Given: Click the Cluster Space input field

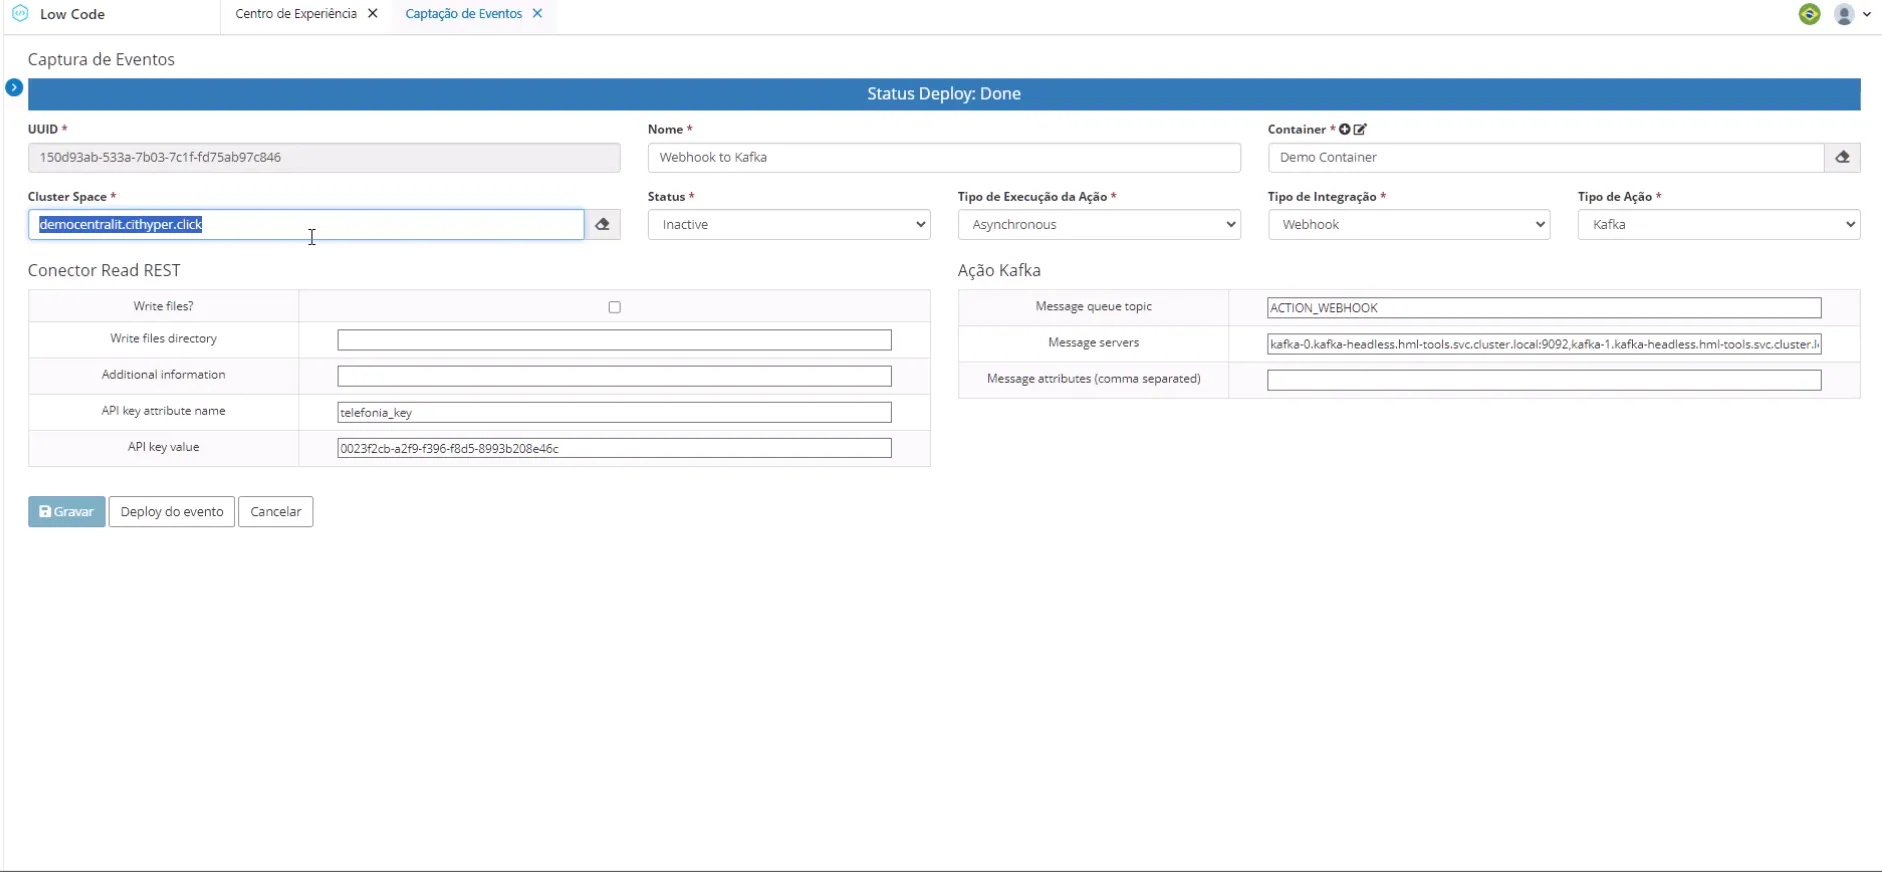Looking at the screenshot, I should coord(306,225).
